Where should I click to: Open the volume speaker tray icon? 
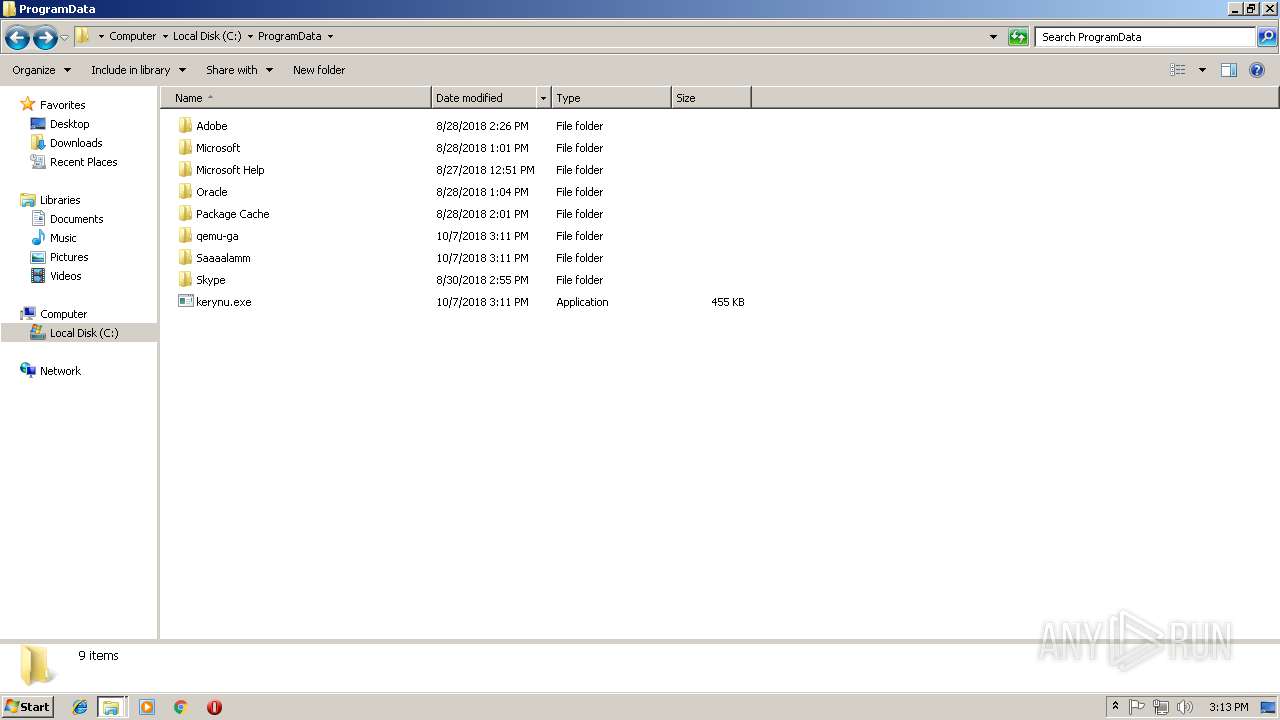1185,707
